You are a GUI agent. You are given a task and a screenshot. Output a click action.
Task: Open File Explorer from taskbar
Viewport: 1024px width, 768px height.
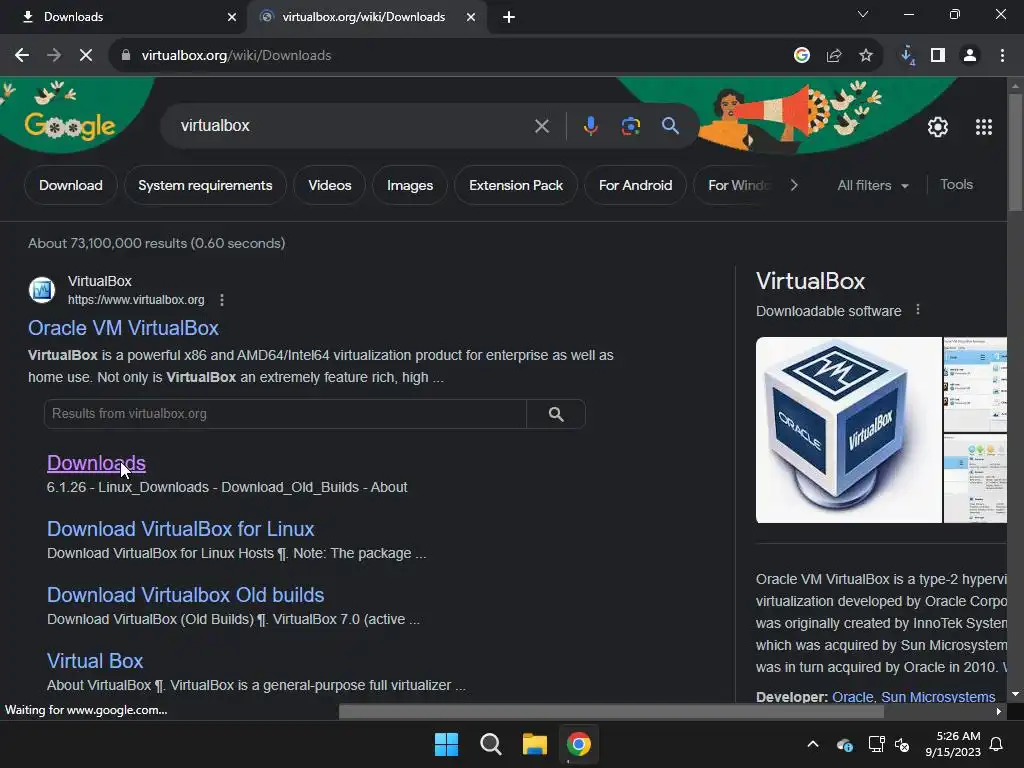tap(534, 744)
